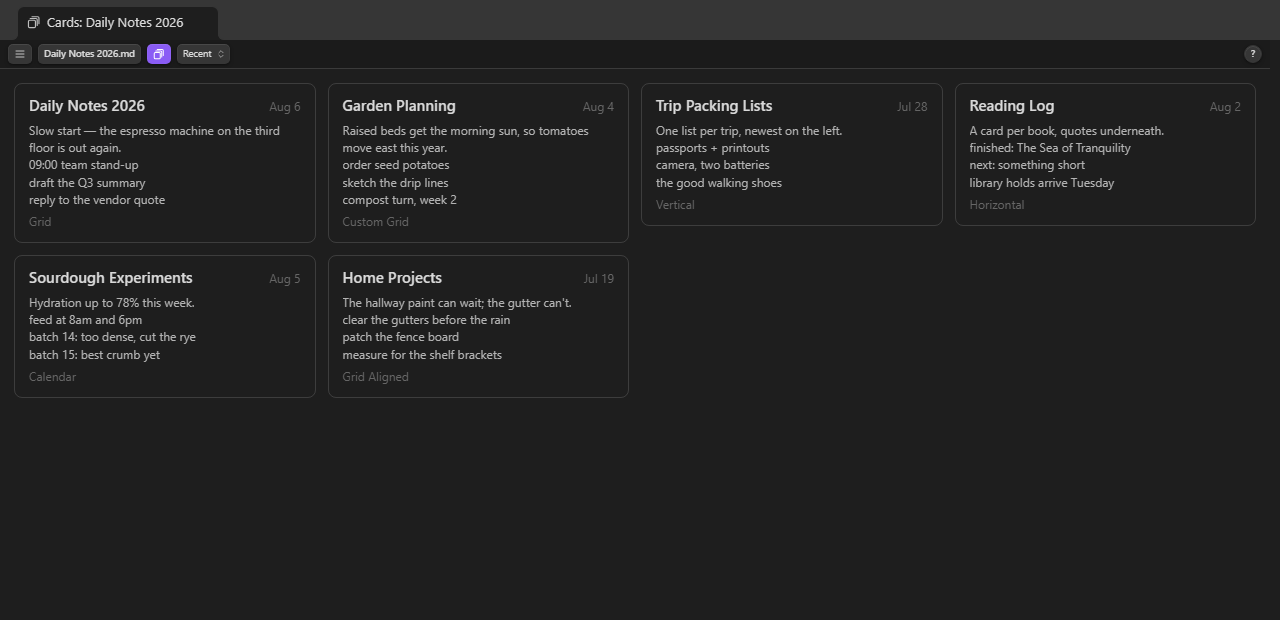Open the hamburger menu in the toolbar

19,54
